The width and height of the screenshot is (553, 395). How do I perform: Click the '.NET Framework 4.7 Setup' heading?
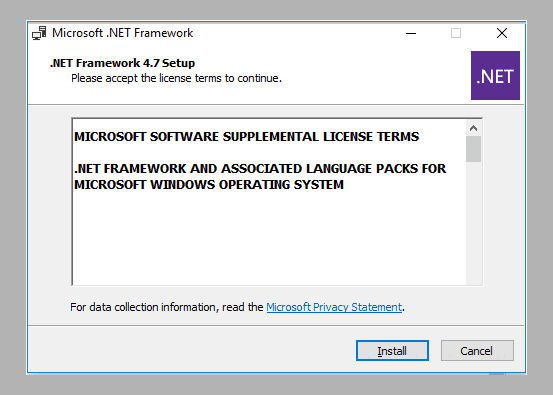(122, 63)
